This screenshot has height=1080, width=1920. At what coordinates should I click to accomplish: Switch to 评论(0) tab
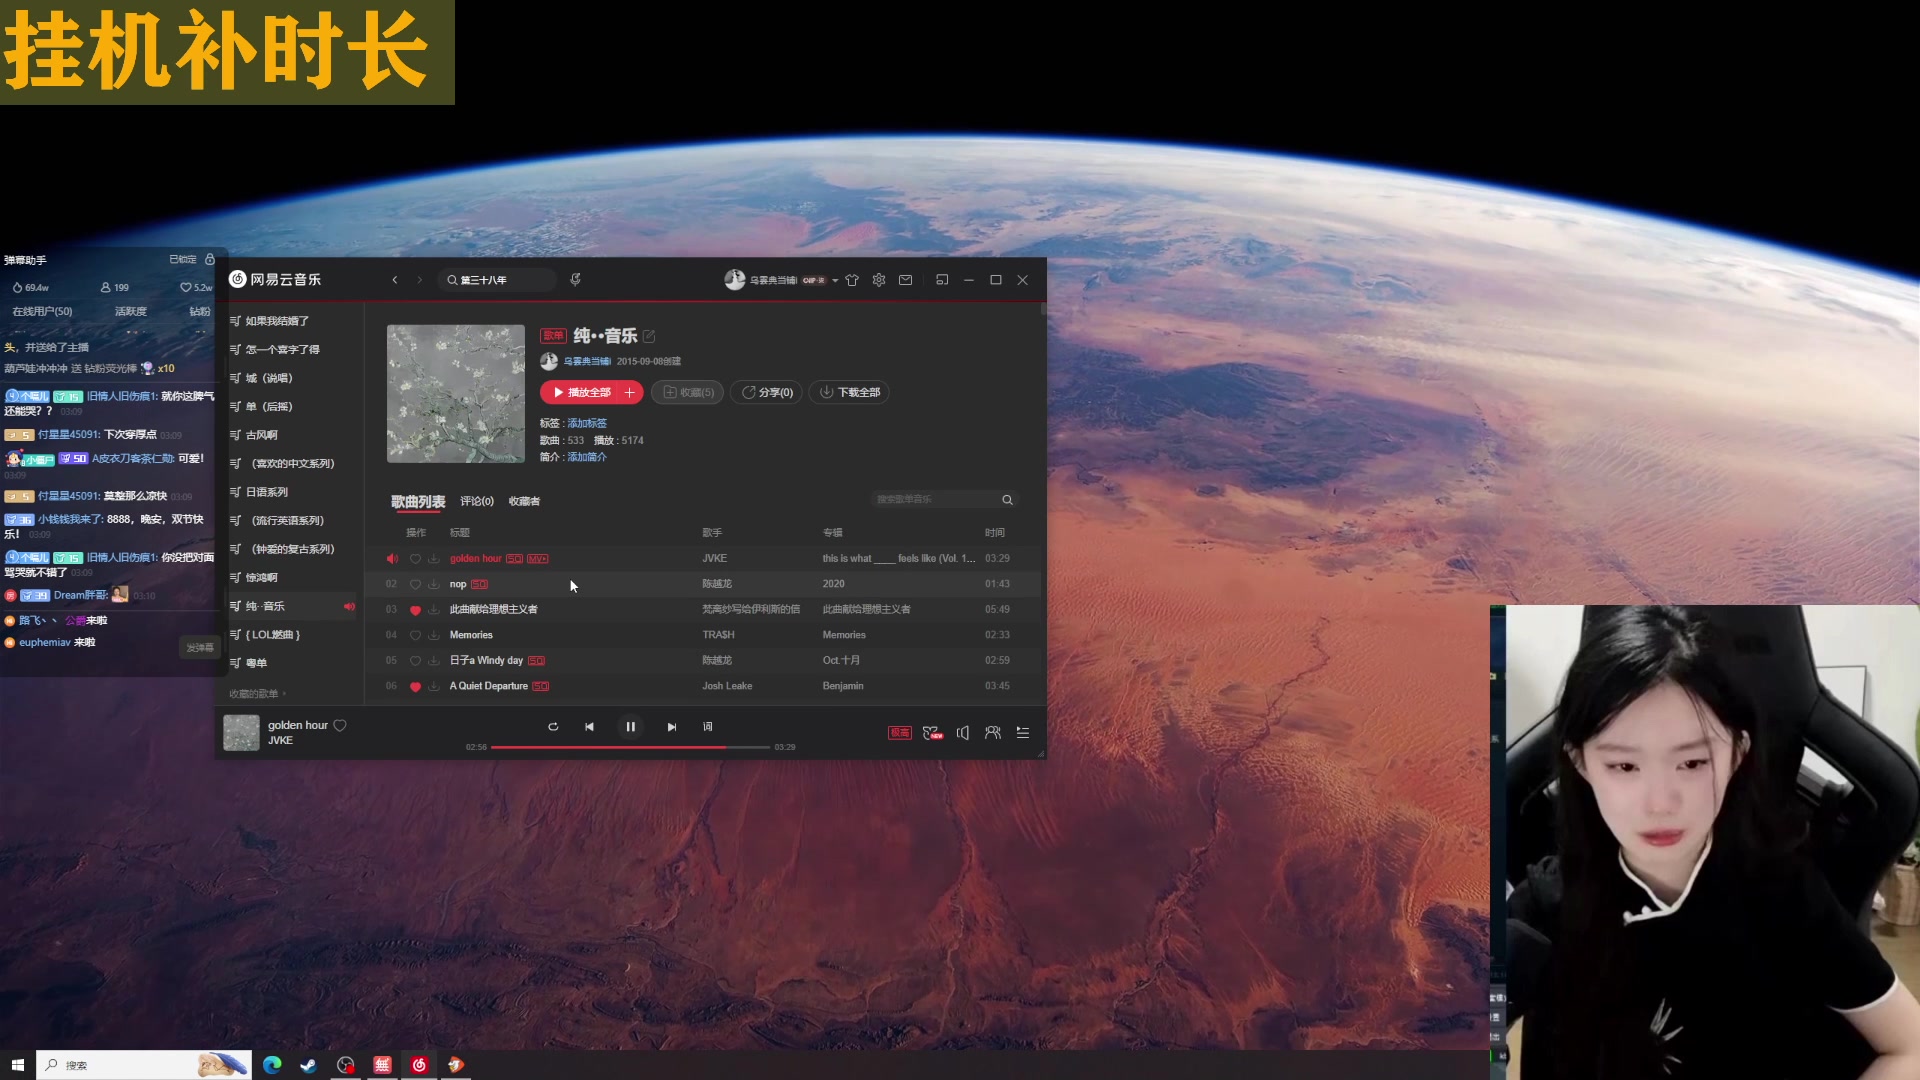coord(477,501)
